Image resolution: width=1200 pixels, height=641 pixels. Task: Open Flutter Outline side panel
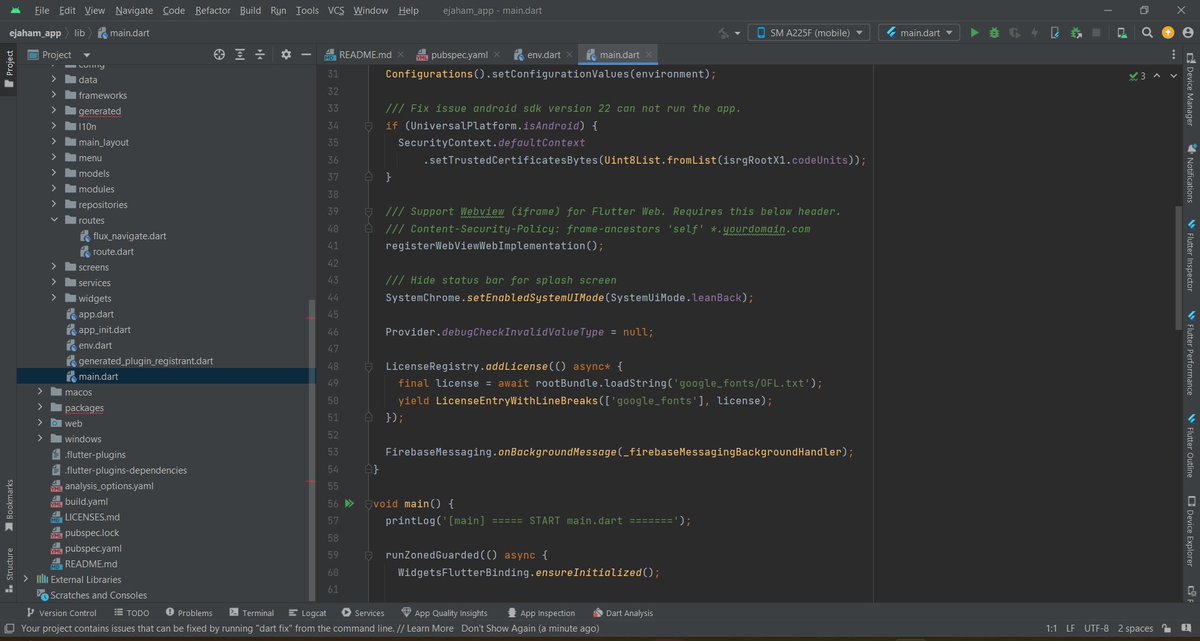pyautogui.click(x=1190, y=444)
